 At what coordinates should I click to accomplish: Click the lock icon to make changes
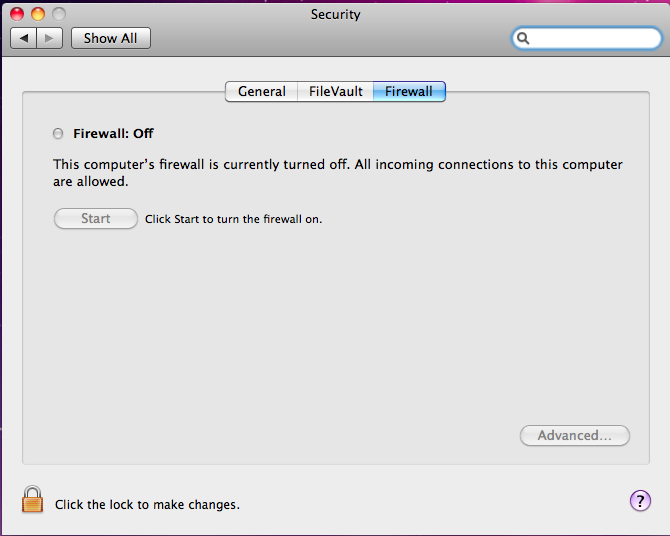point(33,499)
